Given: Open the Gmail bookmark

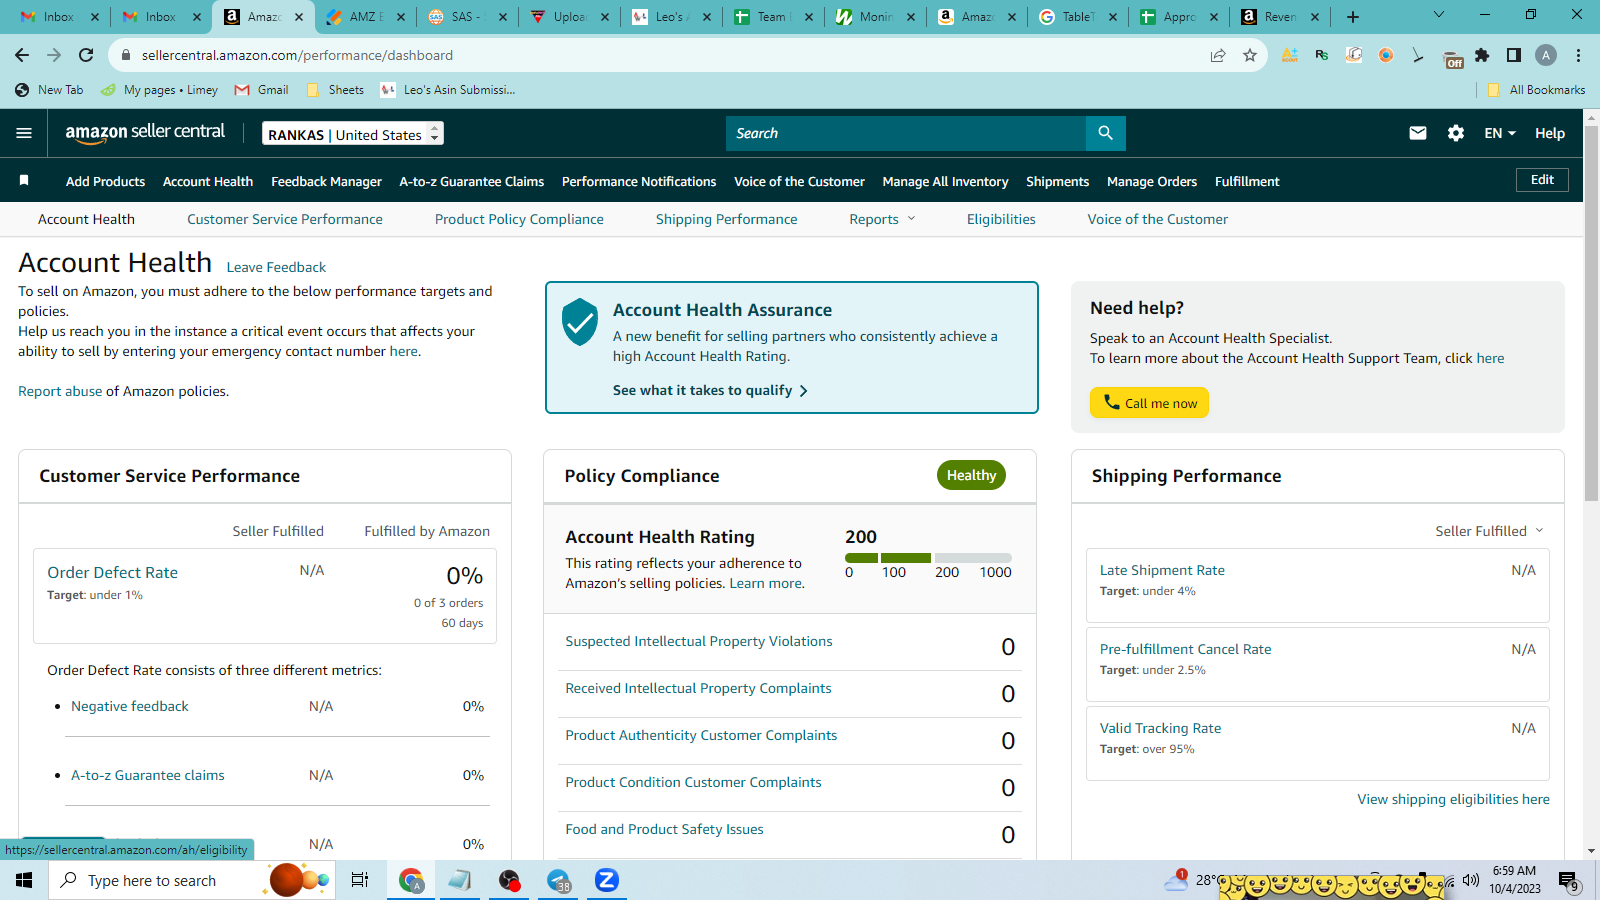Looking at the screenshot, I should [261, 90].
